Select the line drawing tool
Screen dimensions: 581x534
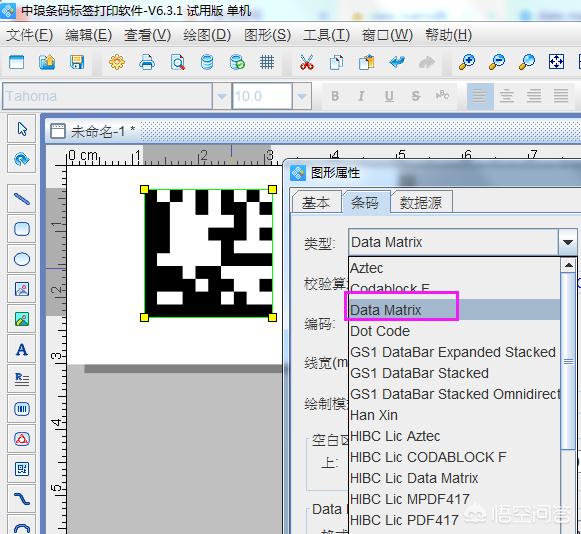click(22, 199)
